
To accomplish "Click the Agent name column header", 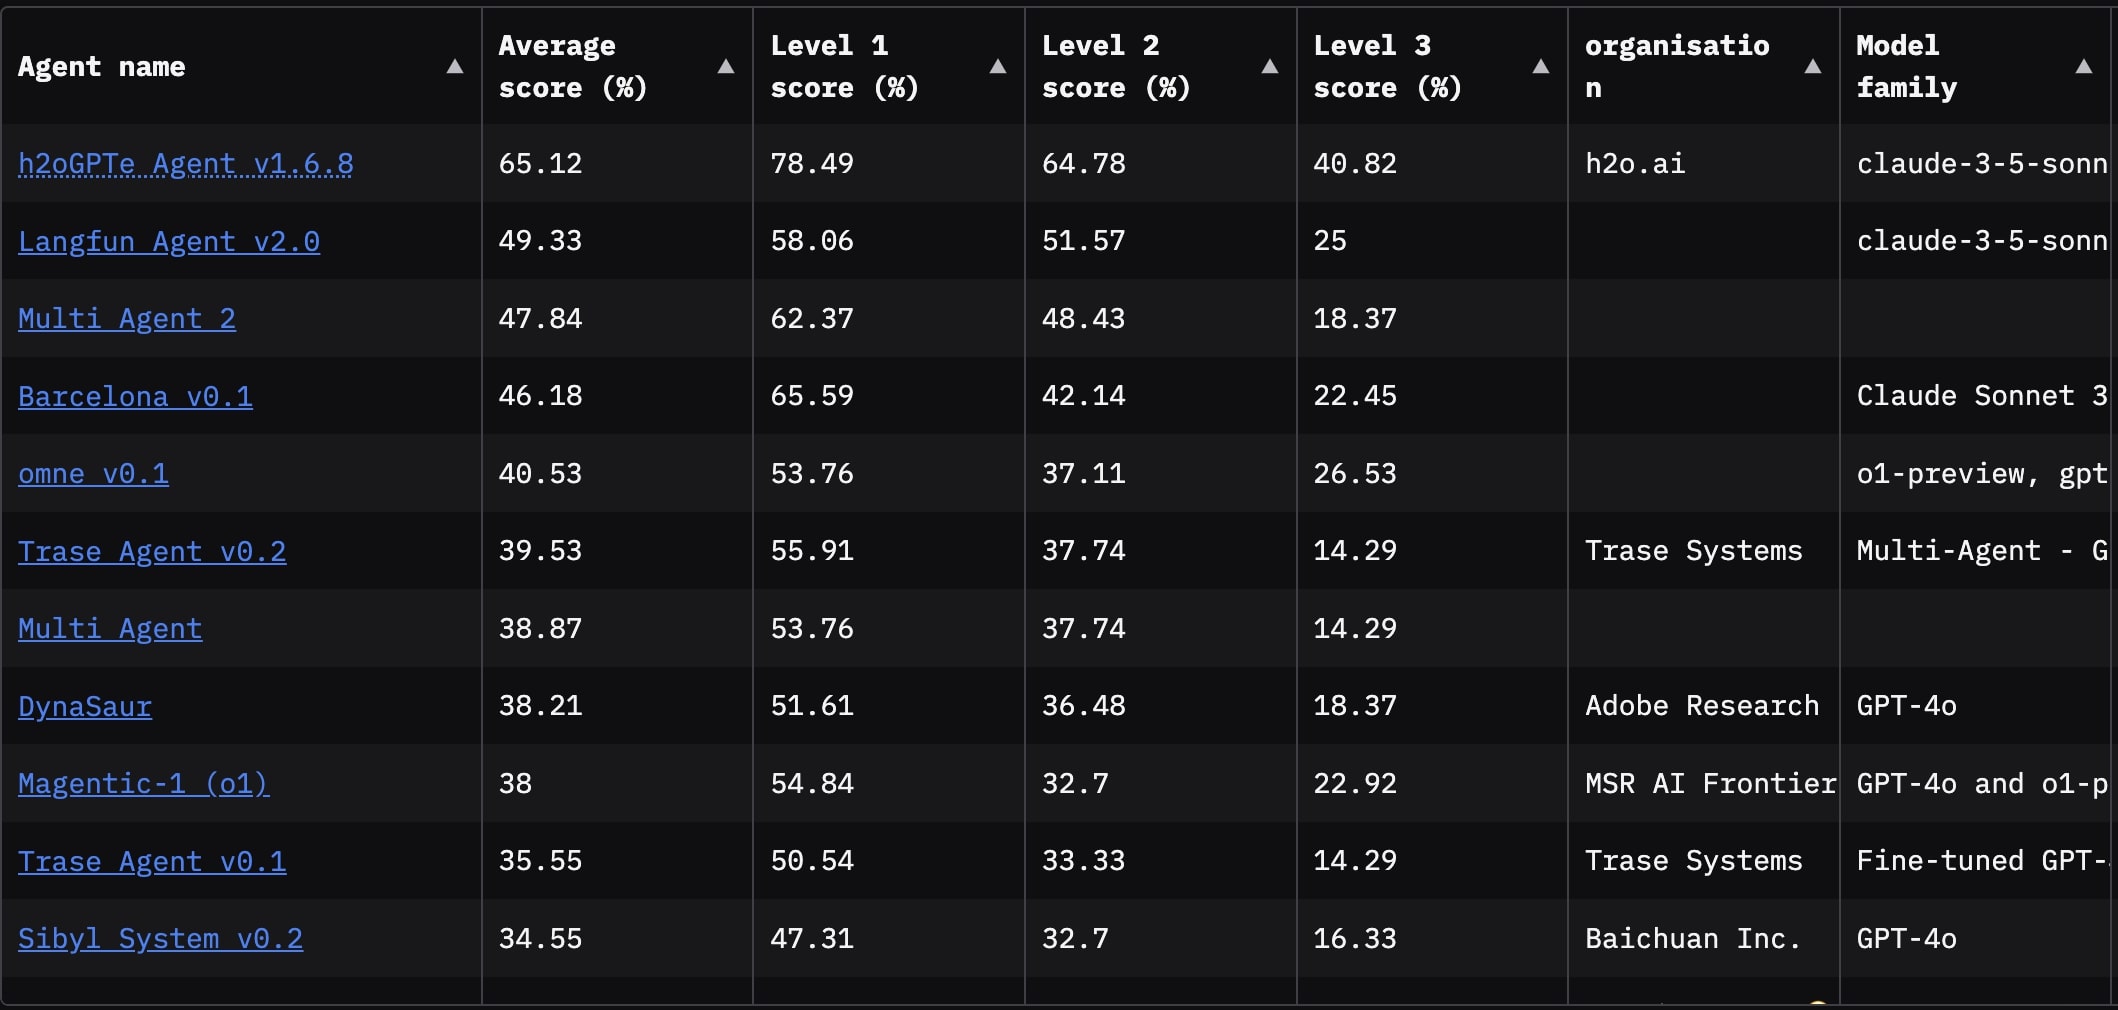I will pyautogui.click(x=102, y=67).
